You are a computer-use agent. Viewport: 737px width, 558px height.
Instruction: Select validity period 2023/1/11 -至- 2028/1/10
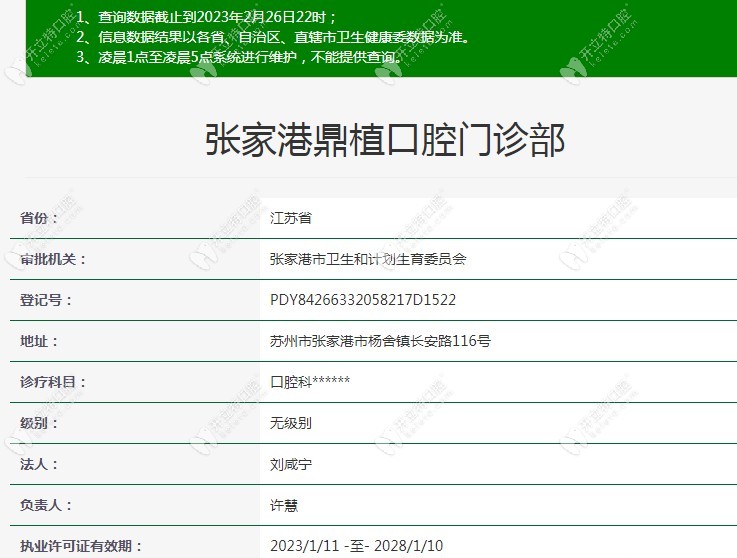coord(356,546)
